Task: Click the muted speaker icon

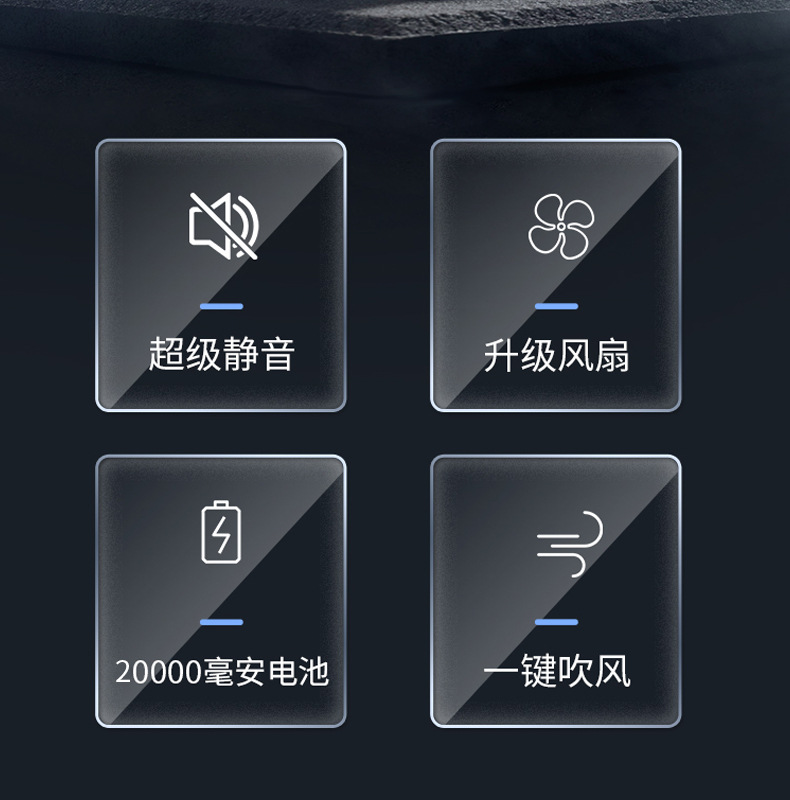Action: (224, 226)
